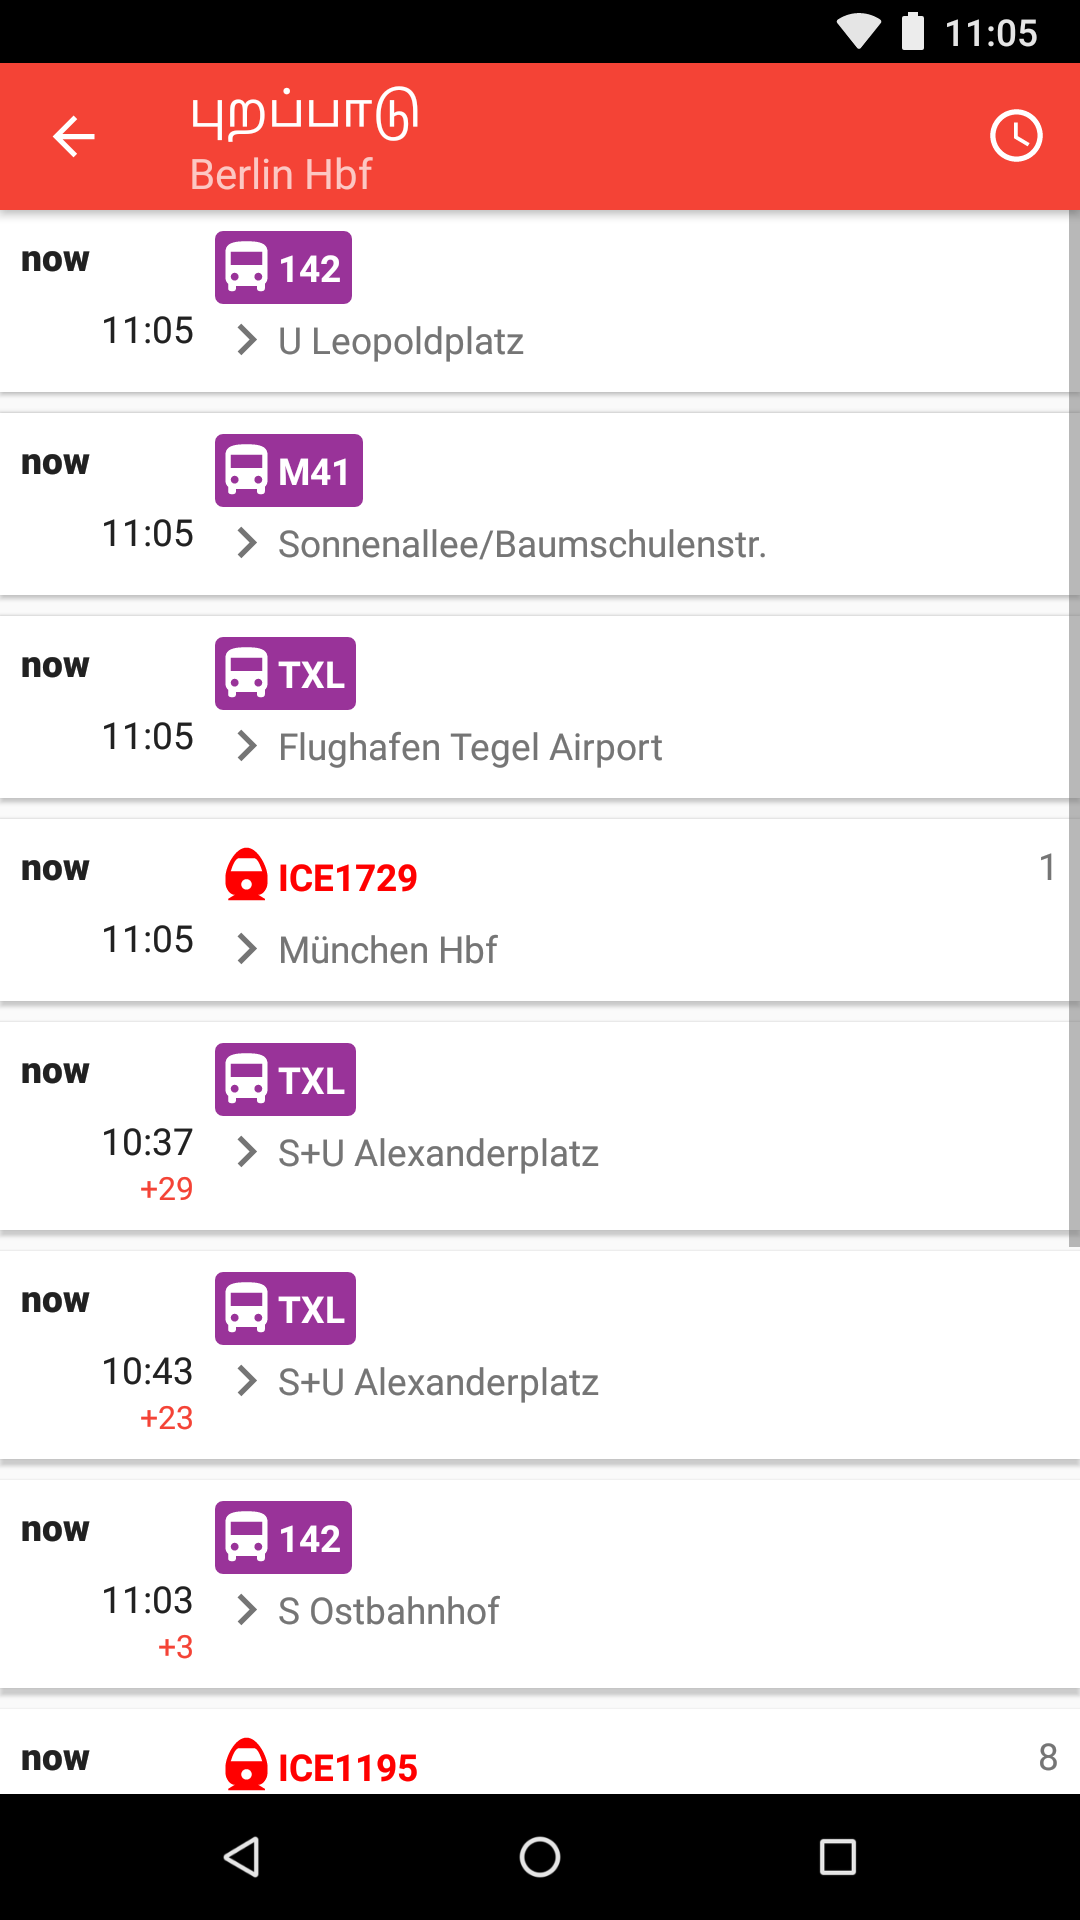Expand chevron beside Sonnenallee/Baumschulenstr.
Image resolution: width=1080 pixels, height=1920 pixels.
coord(246,544)
